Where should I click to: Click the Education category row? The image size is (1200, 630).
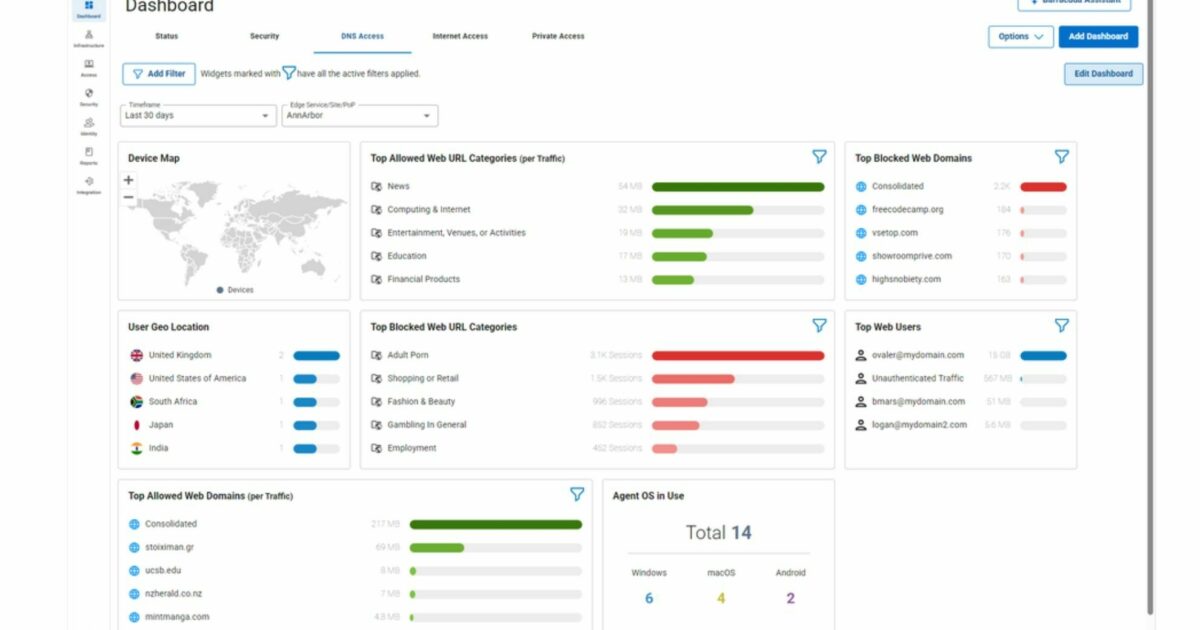point(597,256)
